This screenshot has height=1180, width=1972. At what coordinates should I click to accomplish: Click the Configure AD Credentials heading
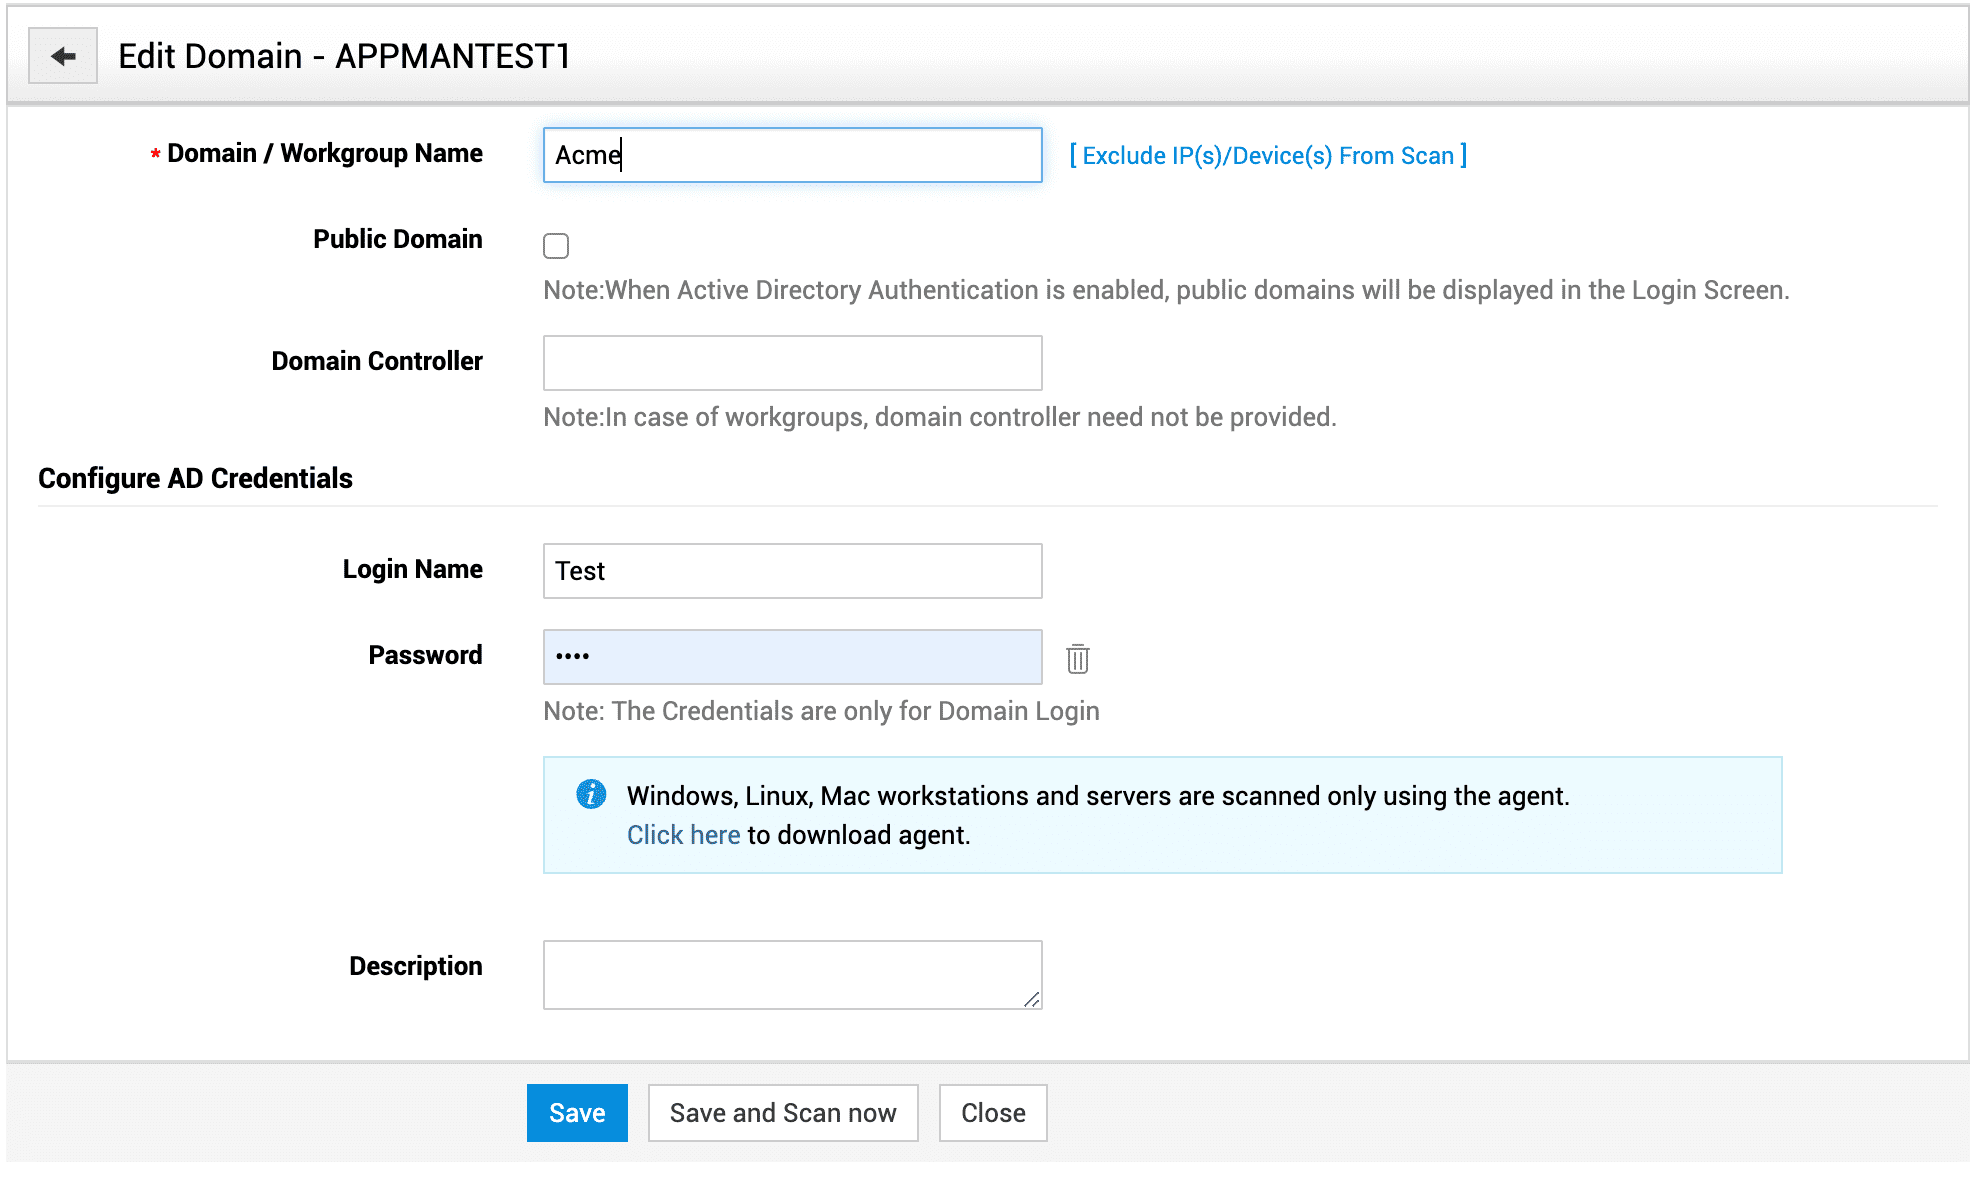(x=195, y=478)
